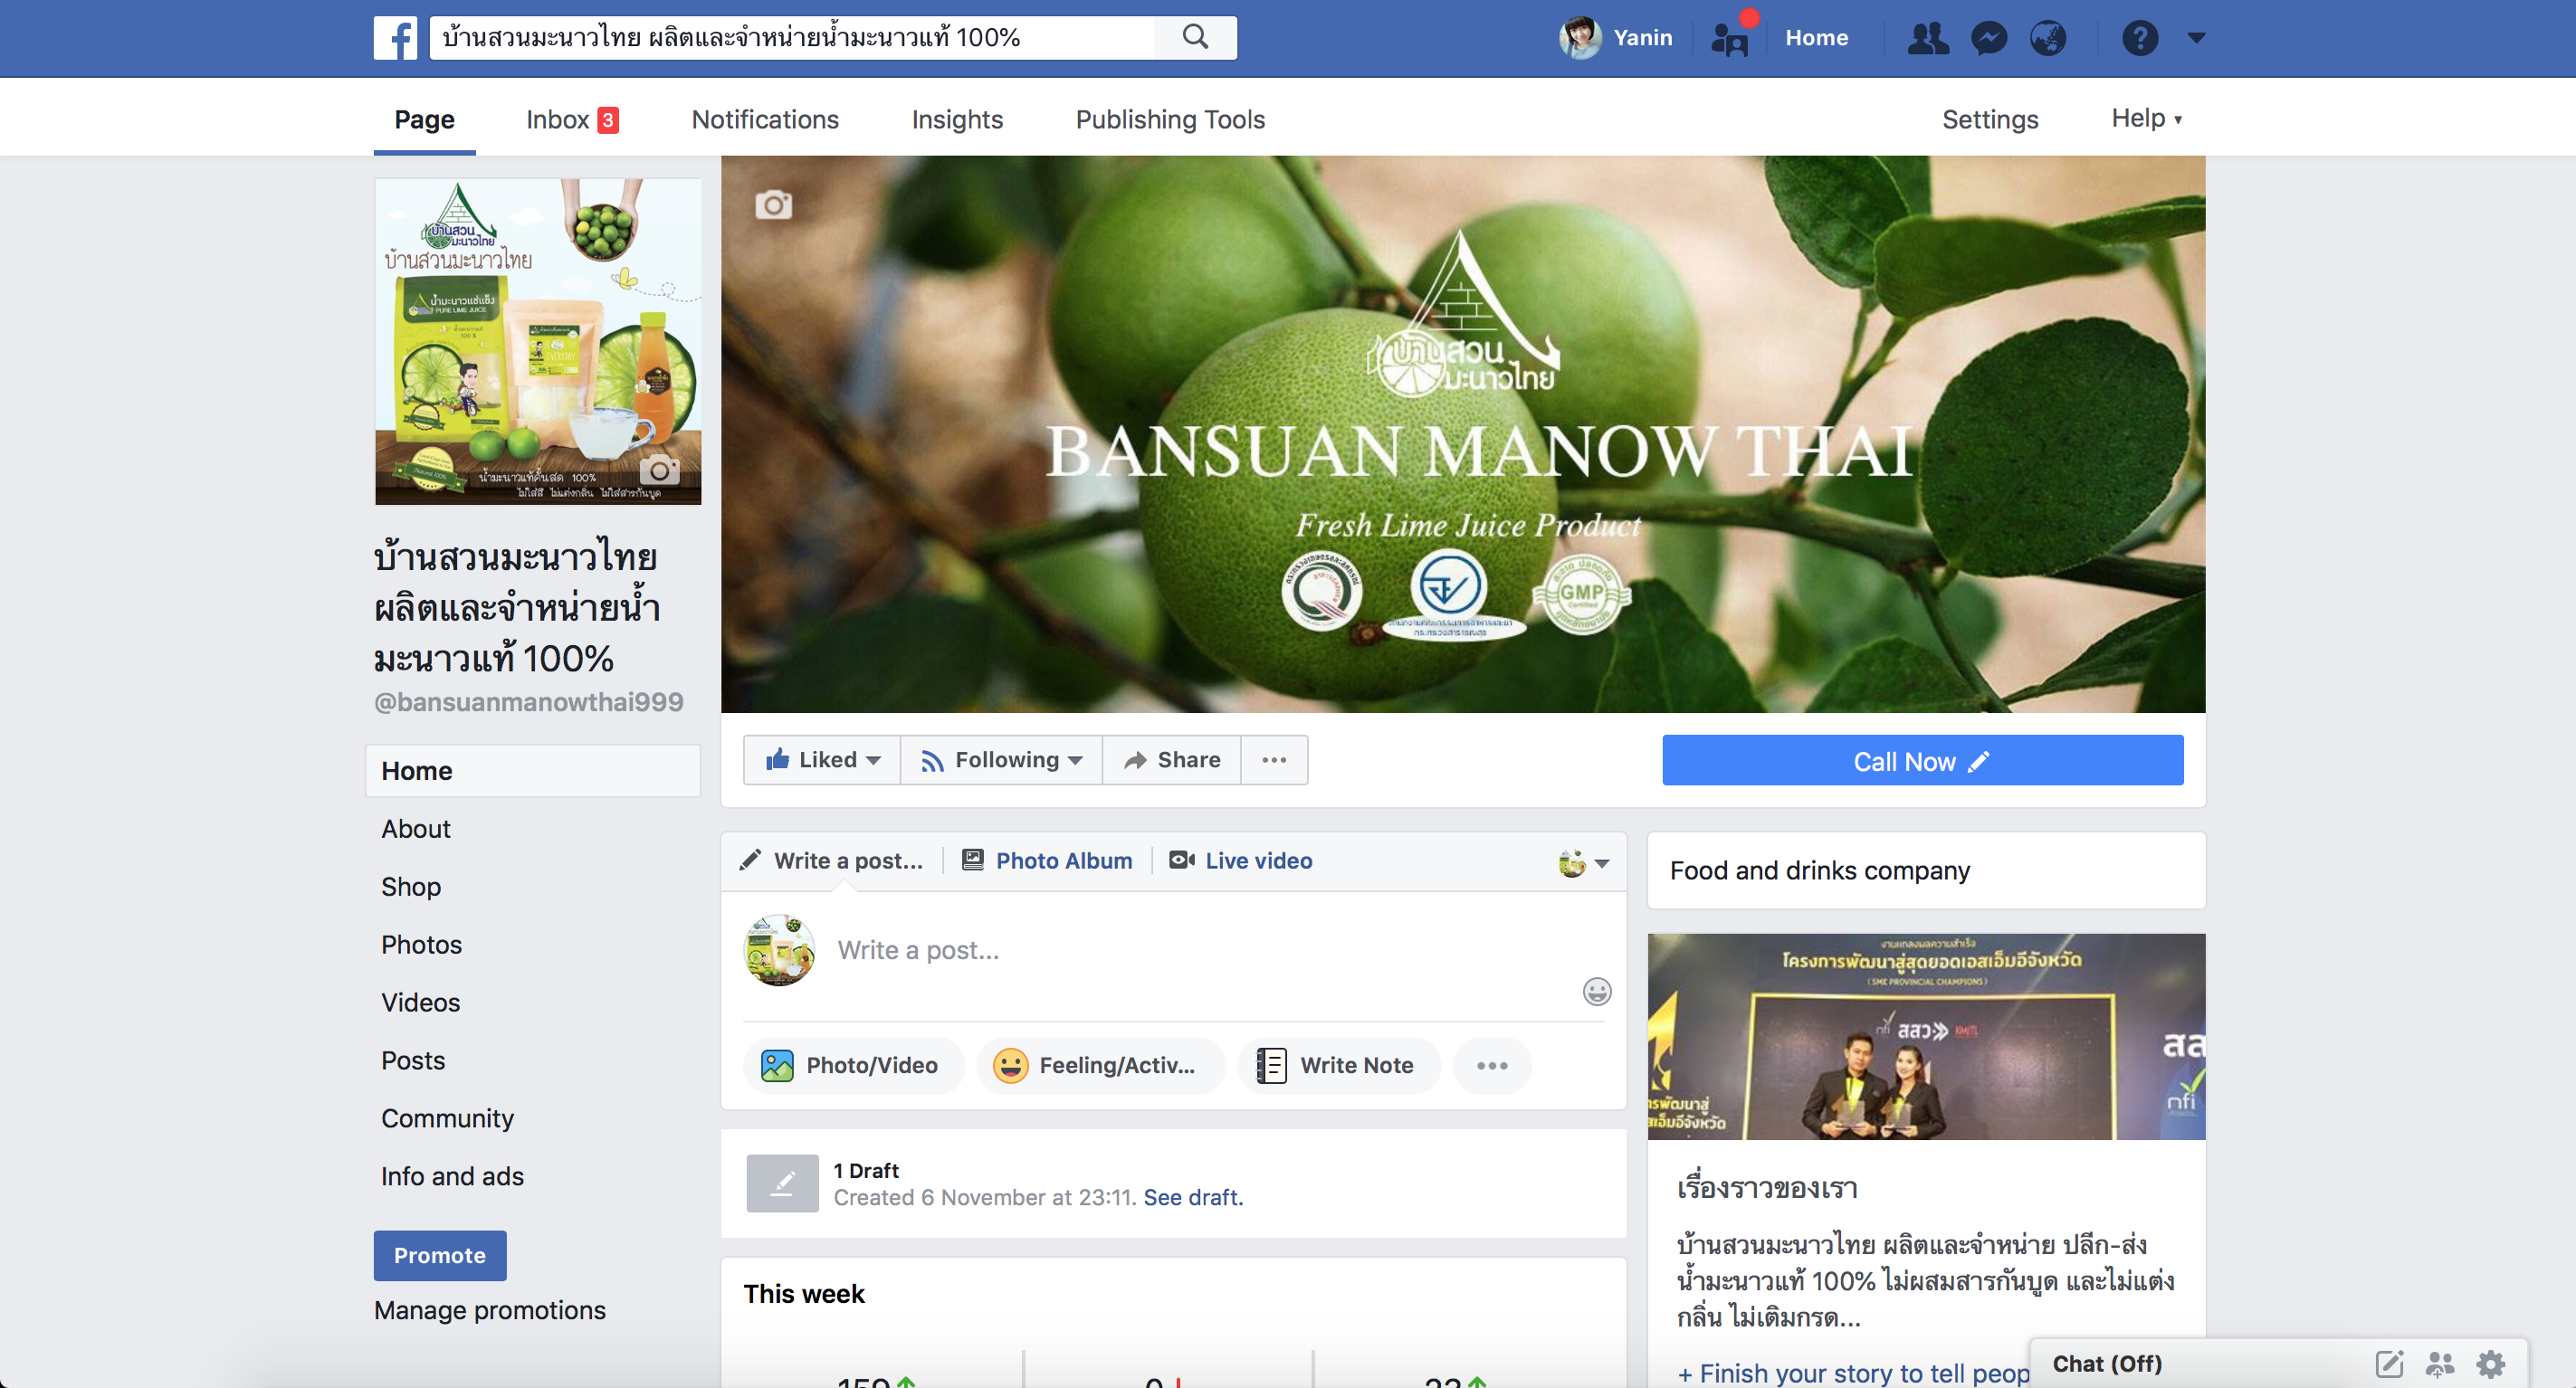Open Community in the sidebar
Viewport: 2576px width, 1388px height.
(x=447, y=1119)
